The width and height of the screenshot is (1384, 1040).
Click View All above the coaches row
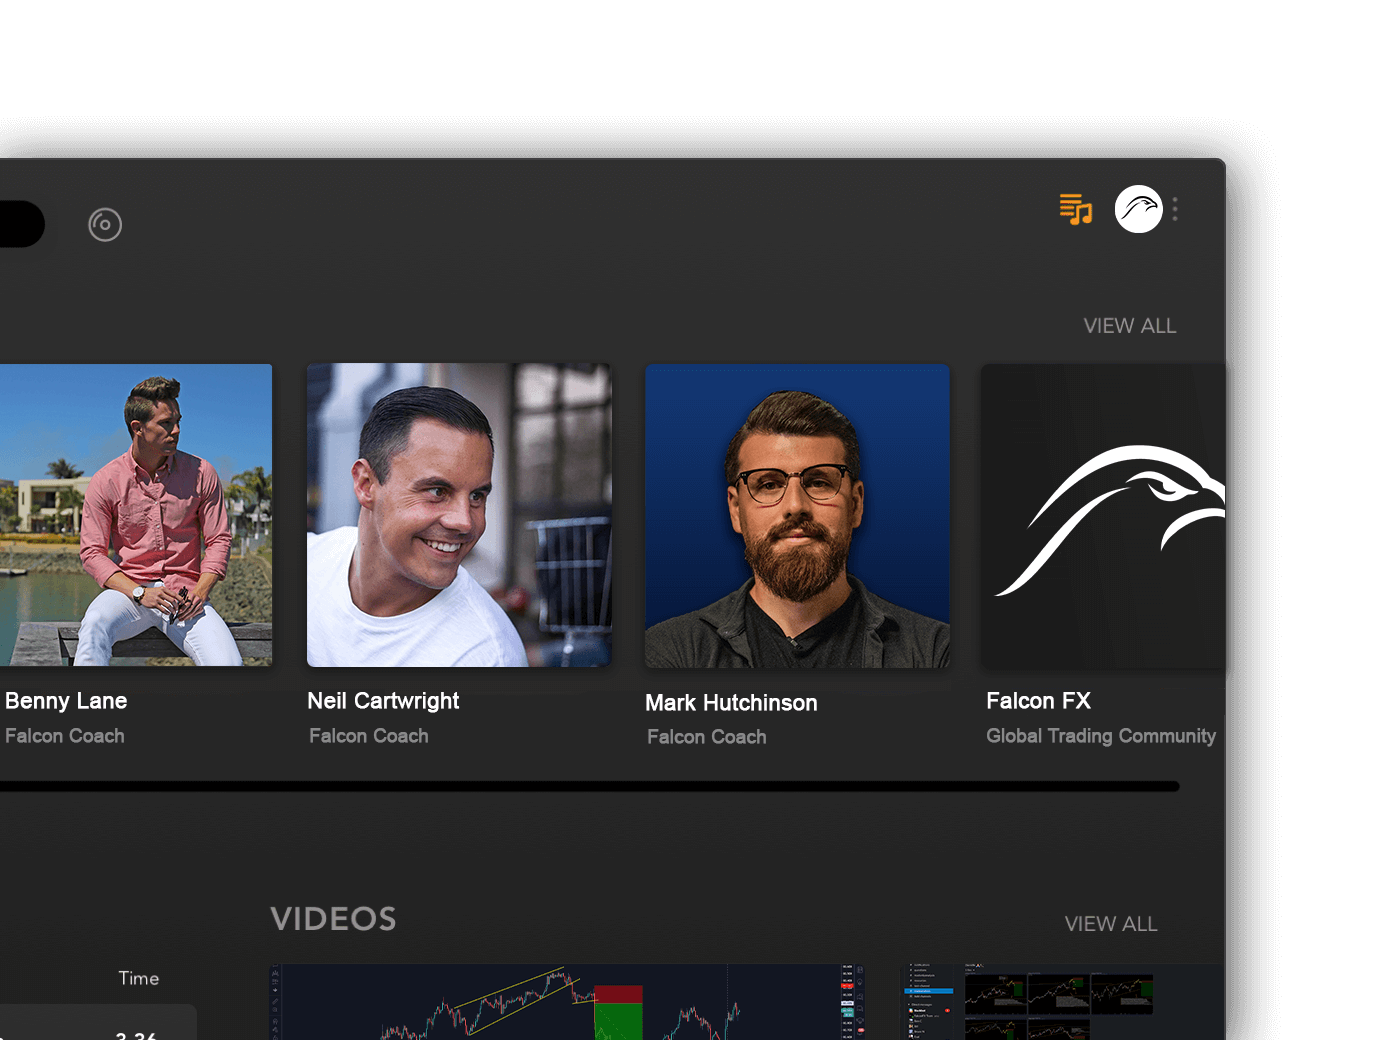(1130, 326)
